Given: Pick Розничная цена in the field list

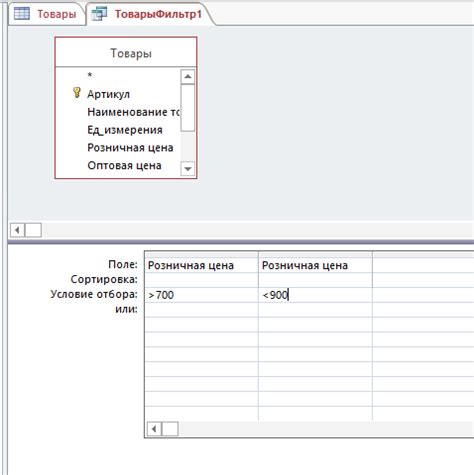Looking at the screenshot, I should tap(130, 148).
